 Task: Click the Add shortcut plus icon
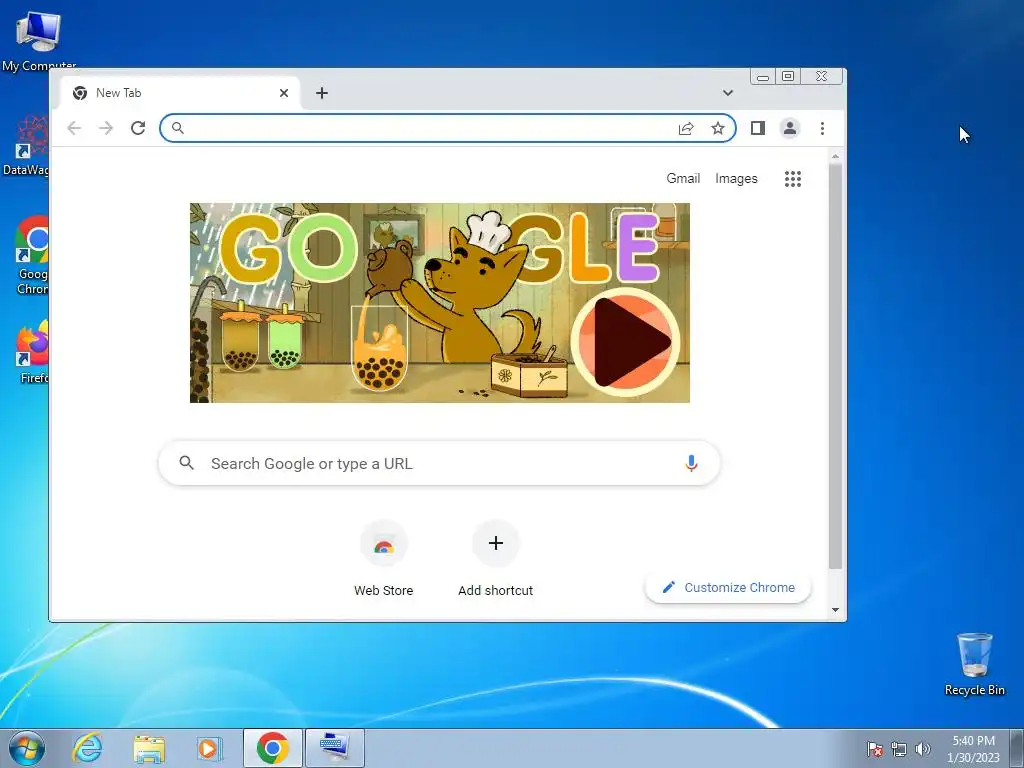click(496, 543)
